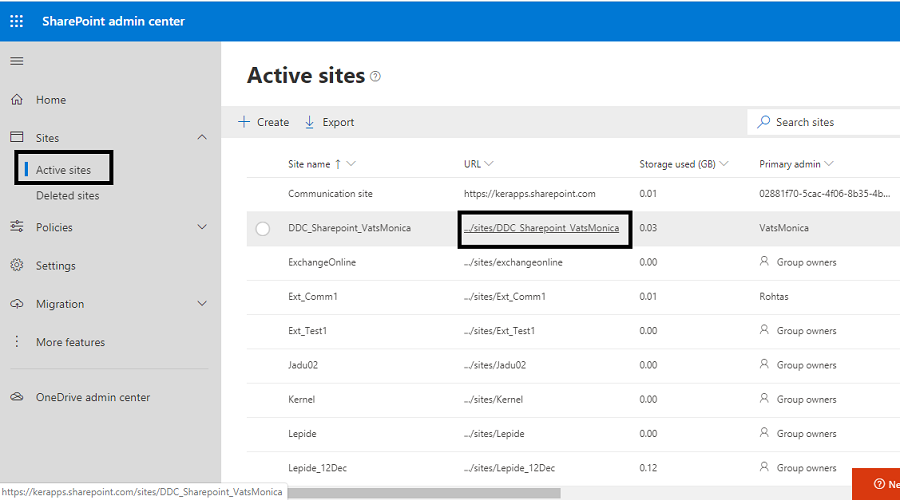Open the https://kerapps.sharepoint.com URL
Screen dimensions: 900x500
point(530,194)
